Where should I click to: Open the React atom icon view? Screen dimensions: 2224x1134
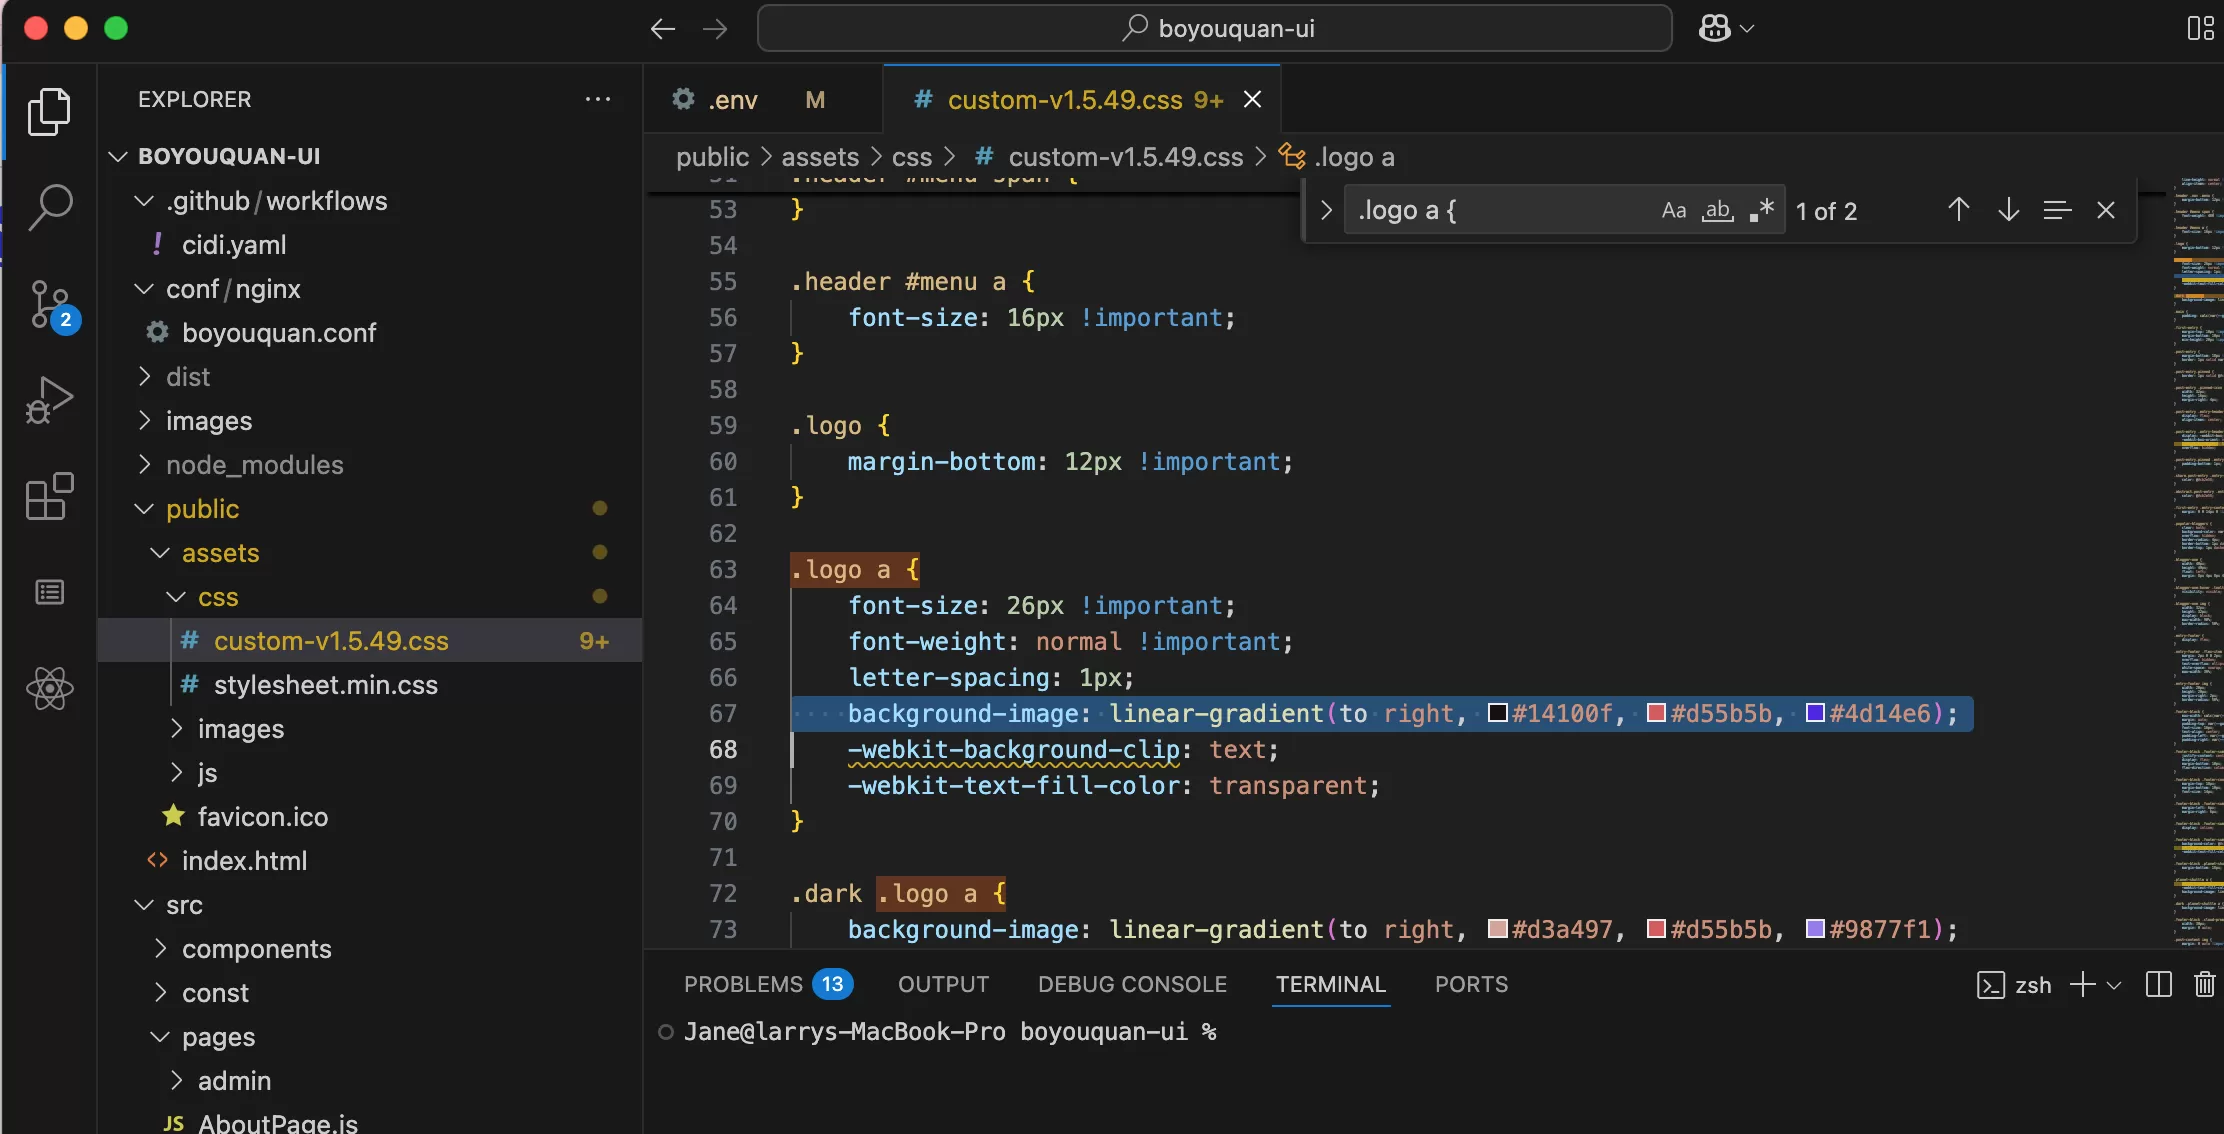pos(49,688)
